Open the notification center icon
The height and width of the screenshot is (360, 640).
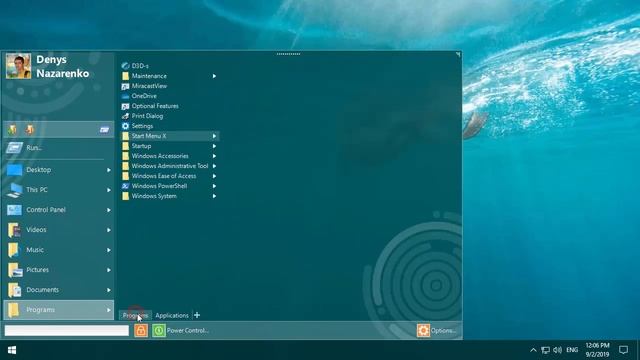623,350
